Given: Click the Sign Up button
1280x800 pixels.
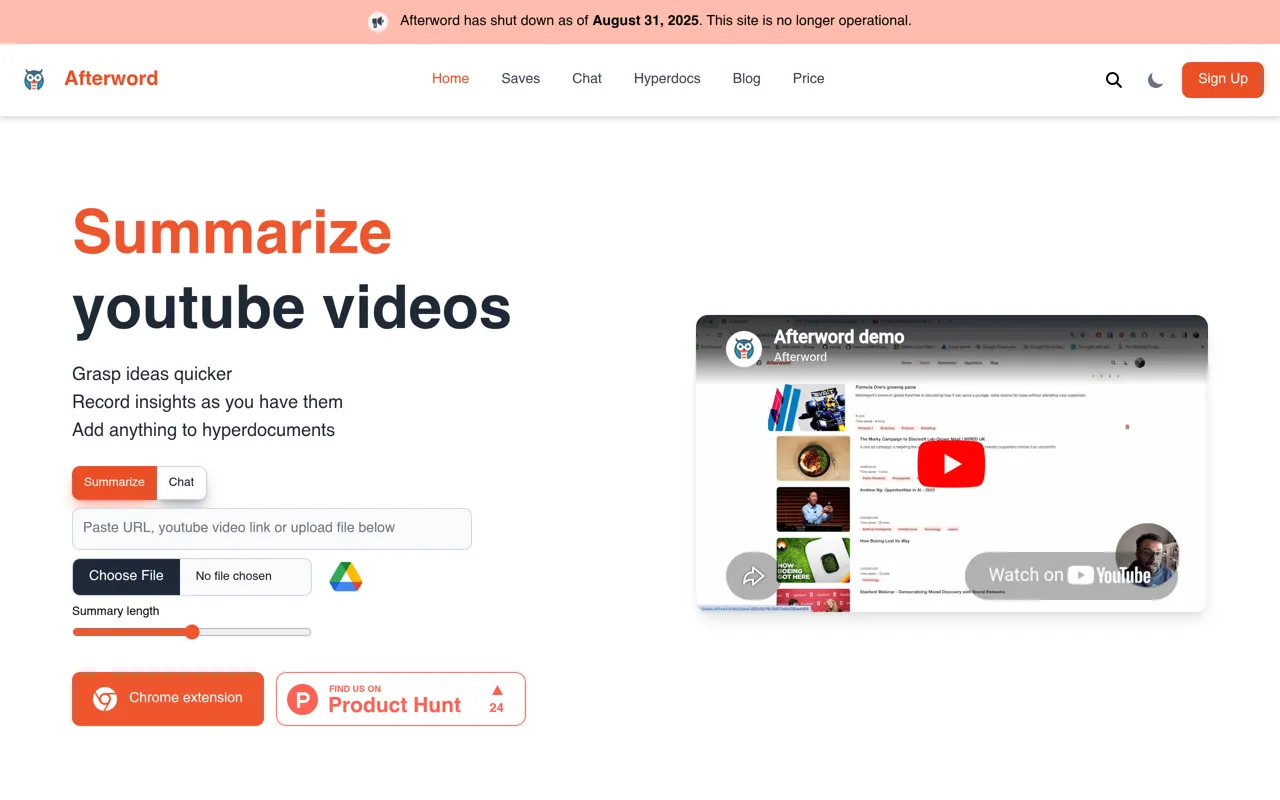Looking at the screenshot, I should pos(1223,79).
